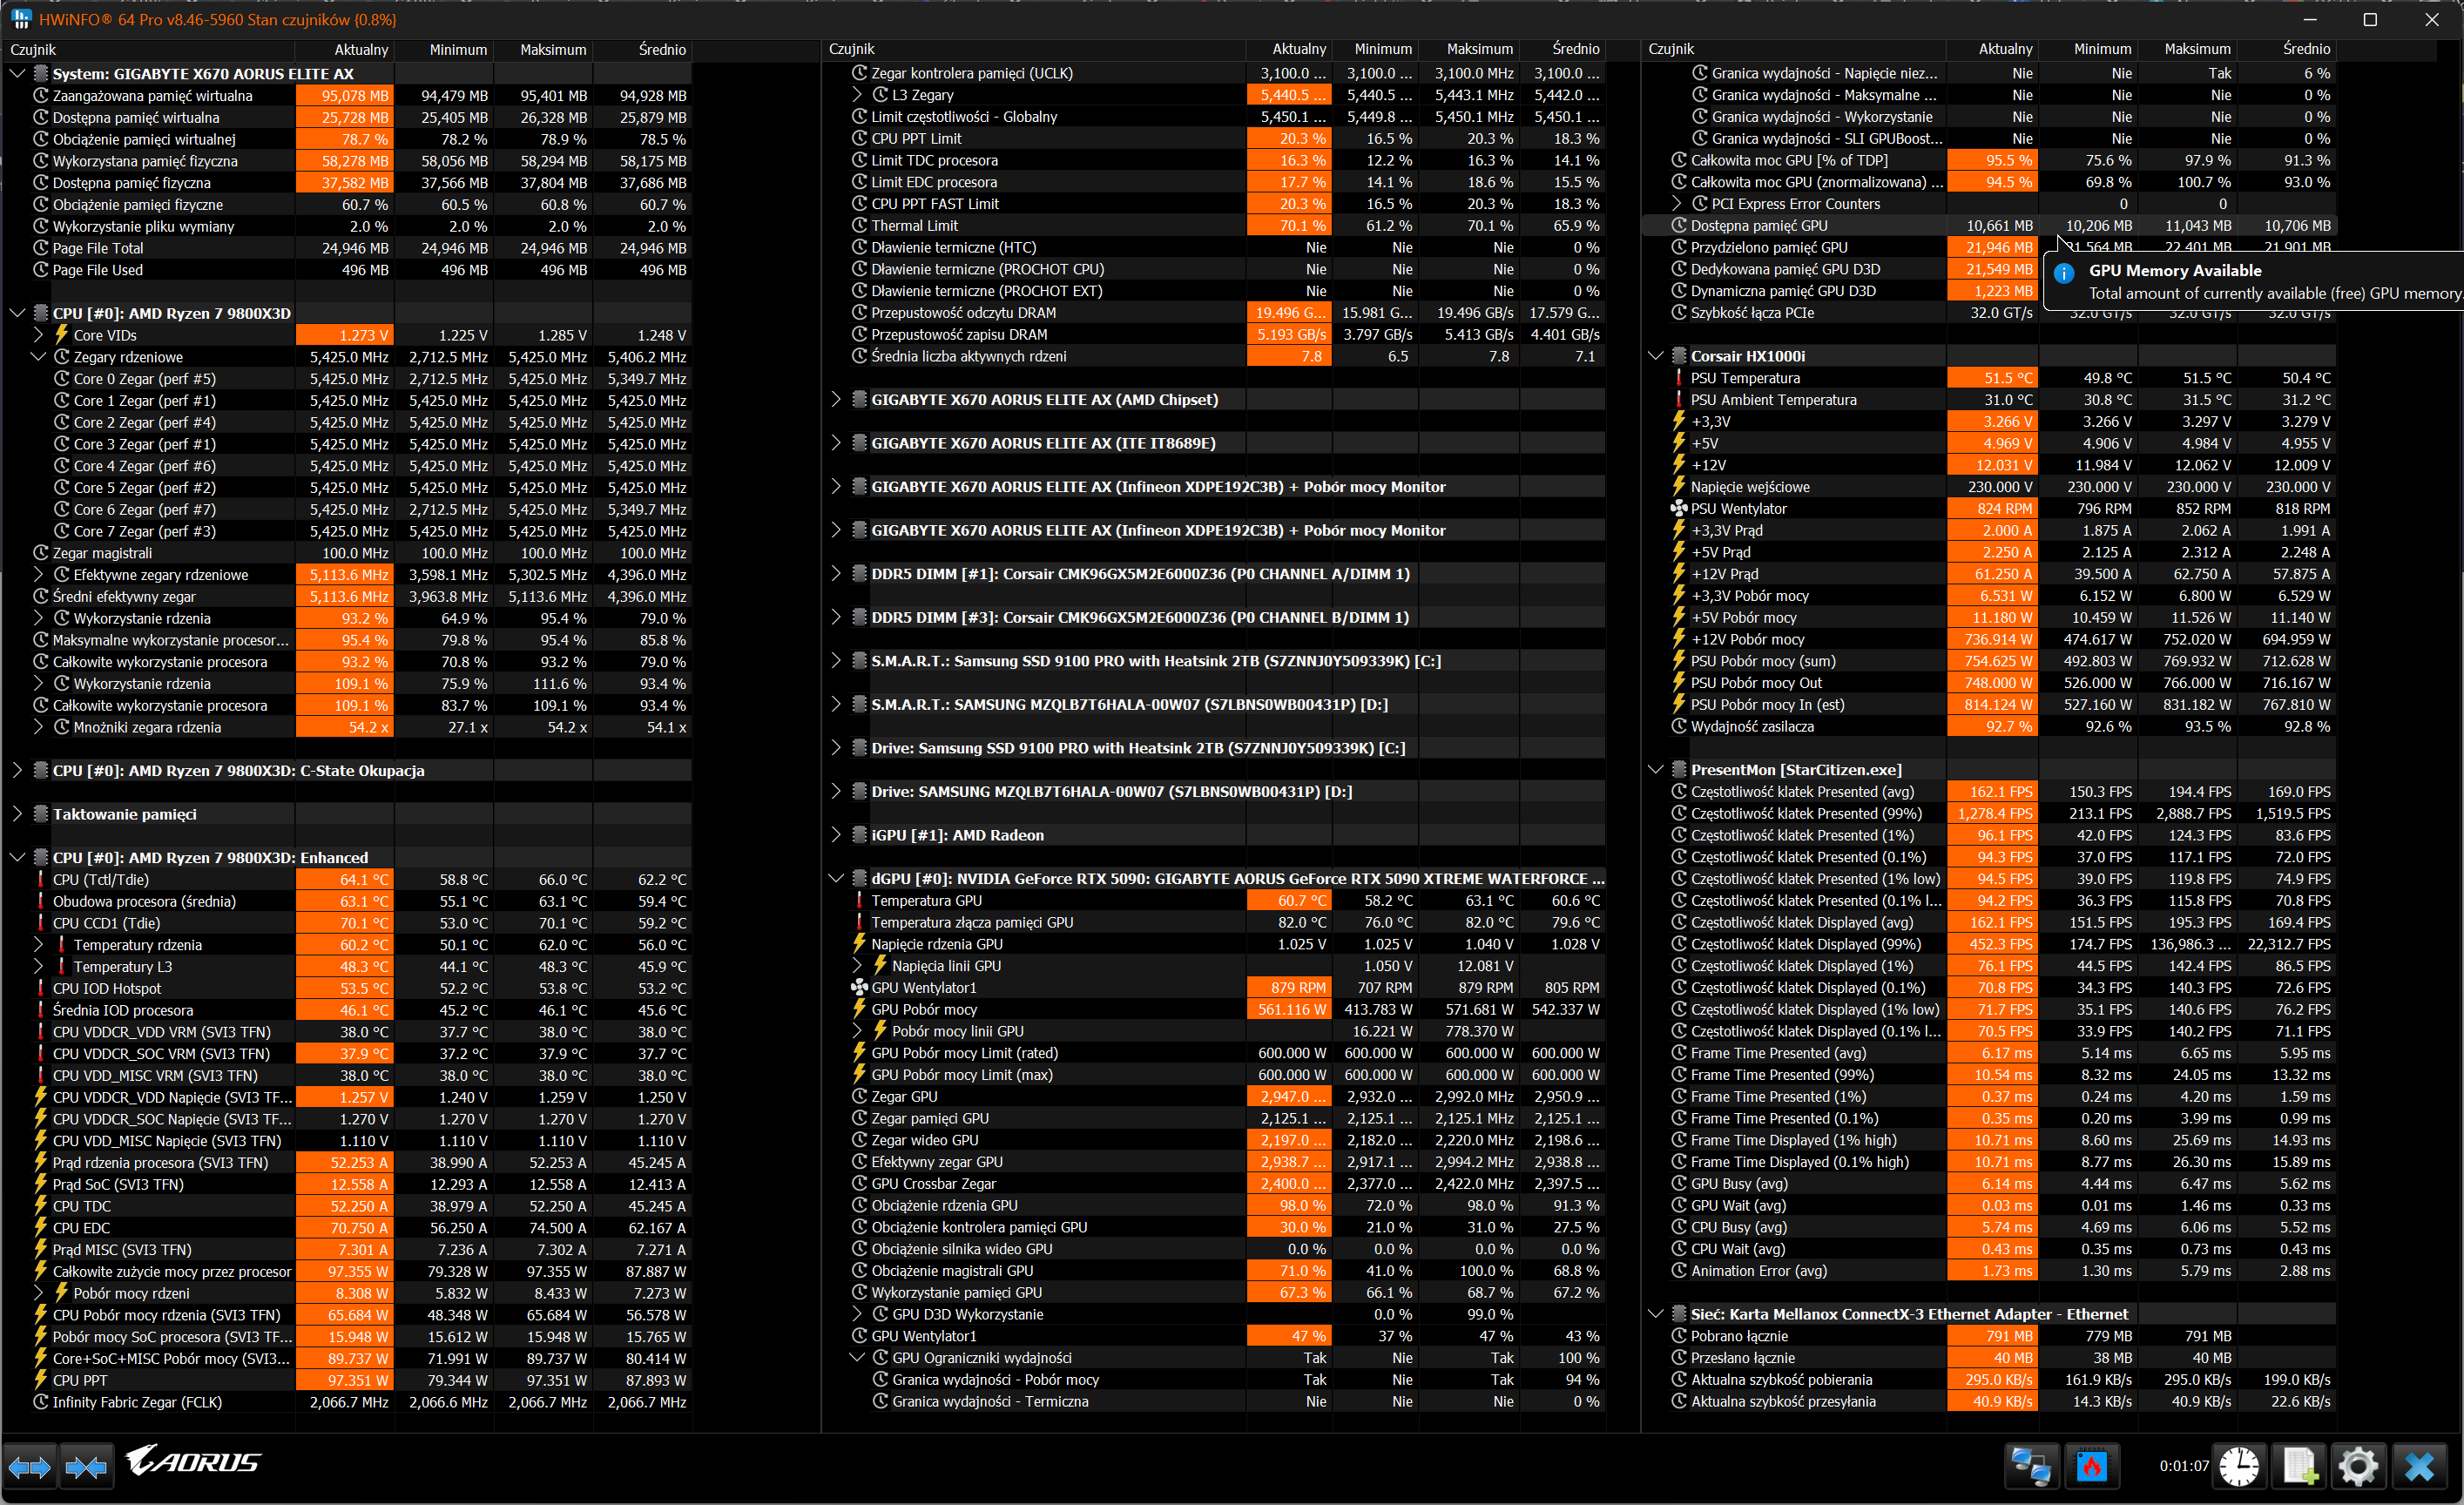The image size is (2464, 1505).
Task: Collapse the Corsair HX1000i sensor group
Action: (1655, 356)
